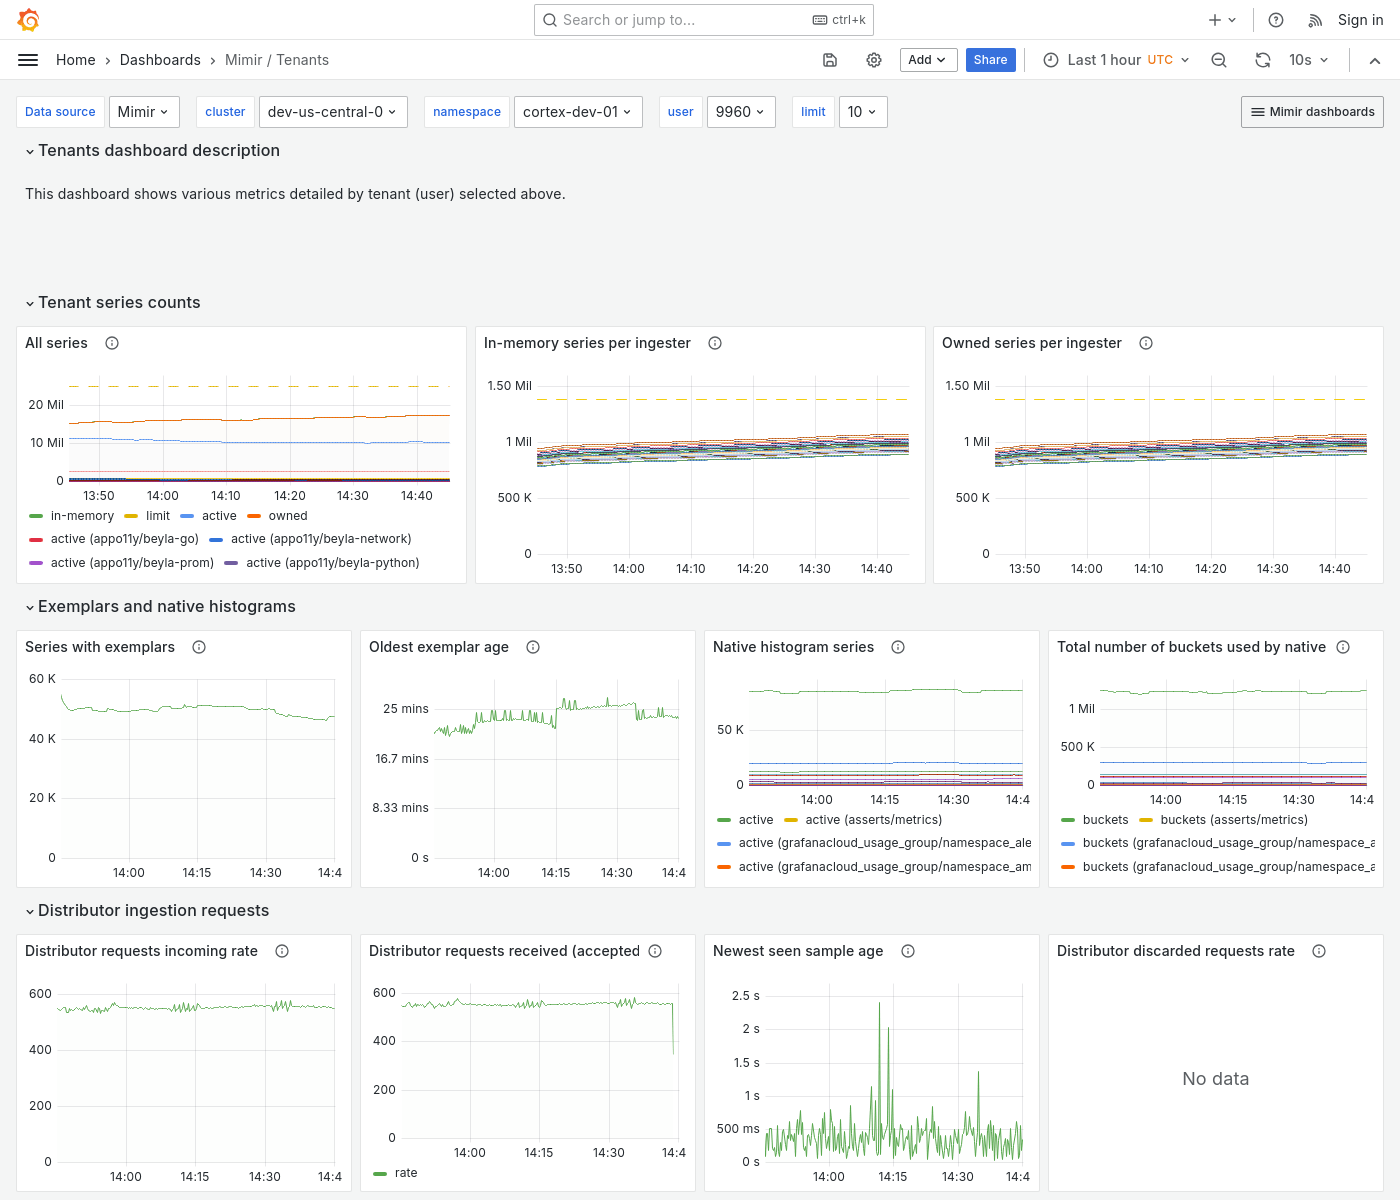Refresh the dashboard with the refresh icon

pos(1262,60)
